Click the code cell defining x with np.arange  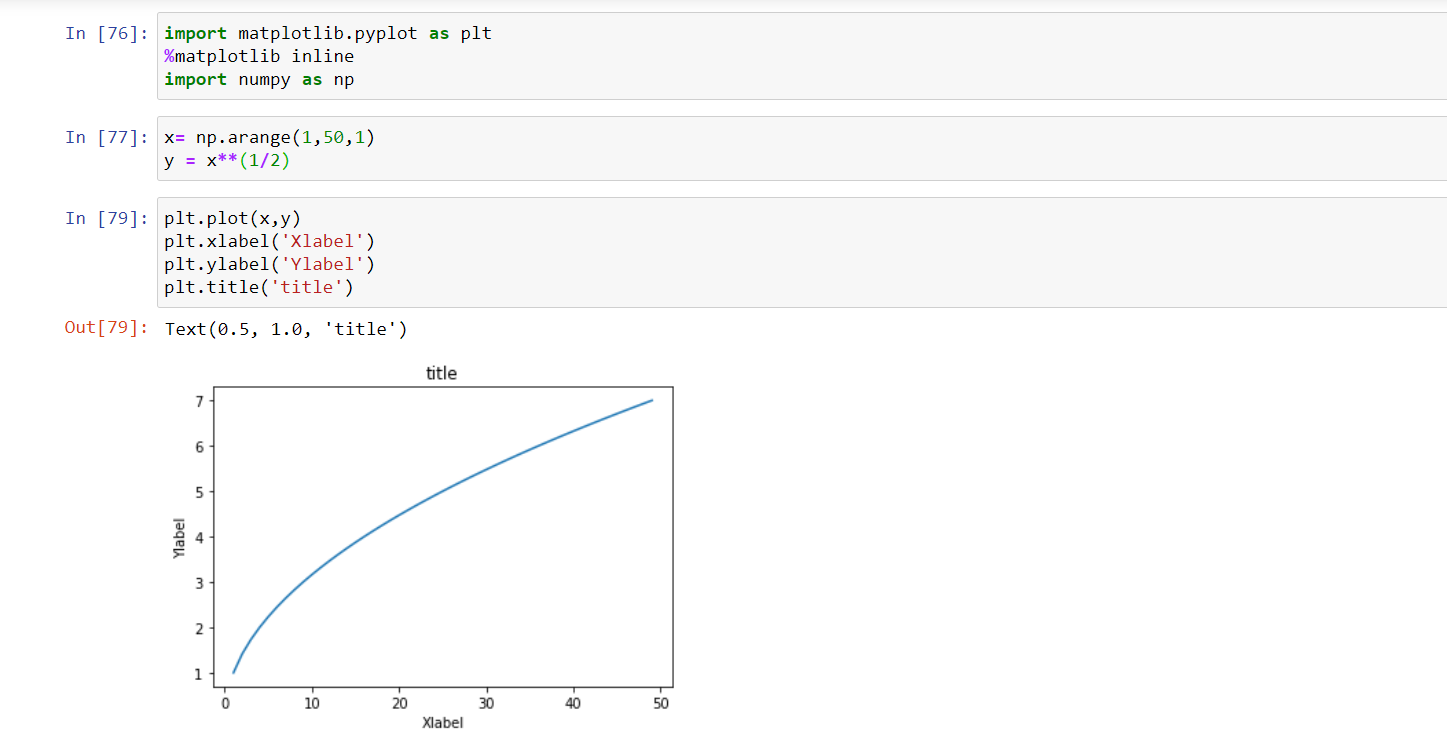(x=801, y=149)
